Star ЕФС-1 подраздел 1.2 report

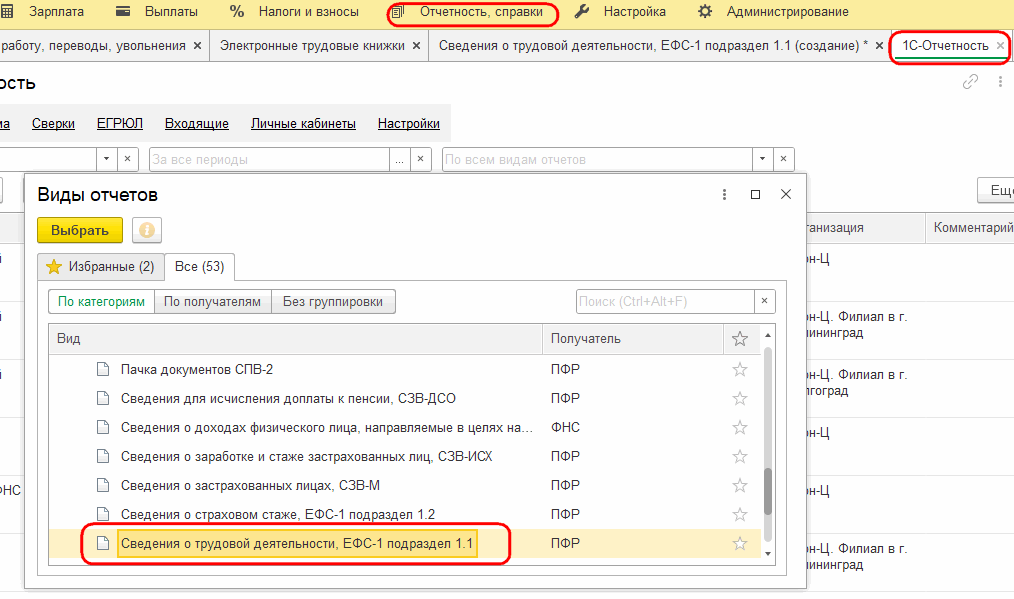[740, 515]
